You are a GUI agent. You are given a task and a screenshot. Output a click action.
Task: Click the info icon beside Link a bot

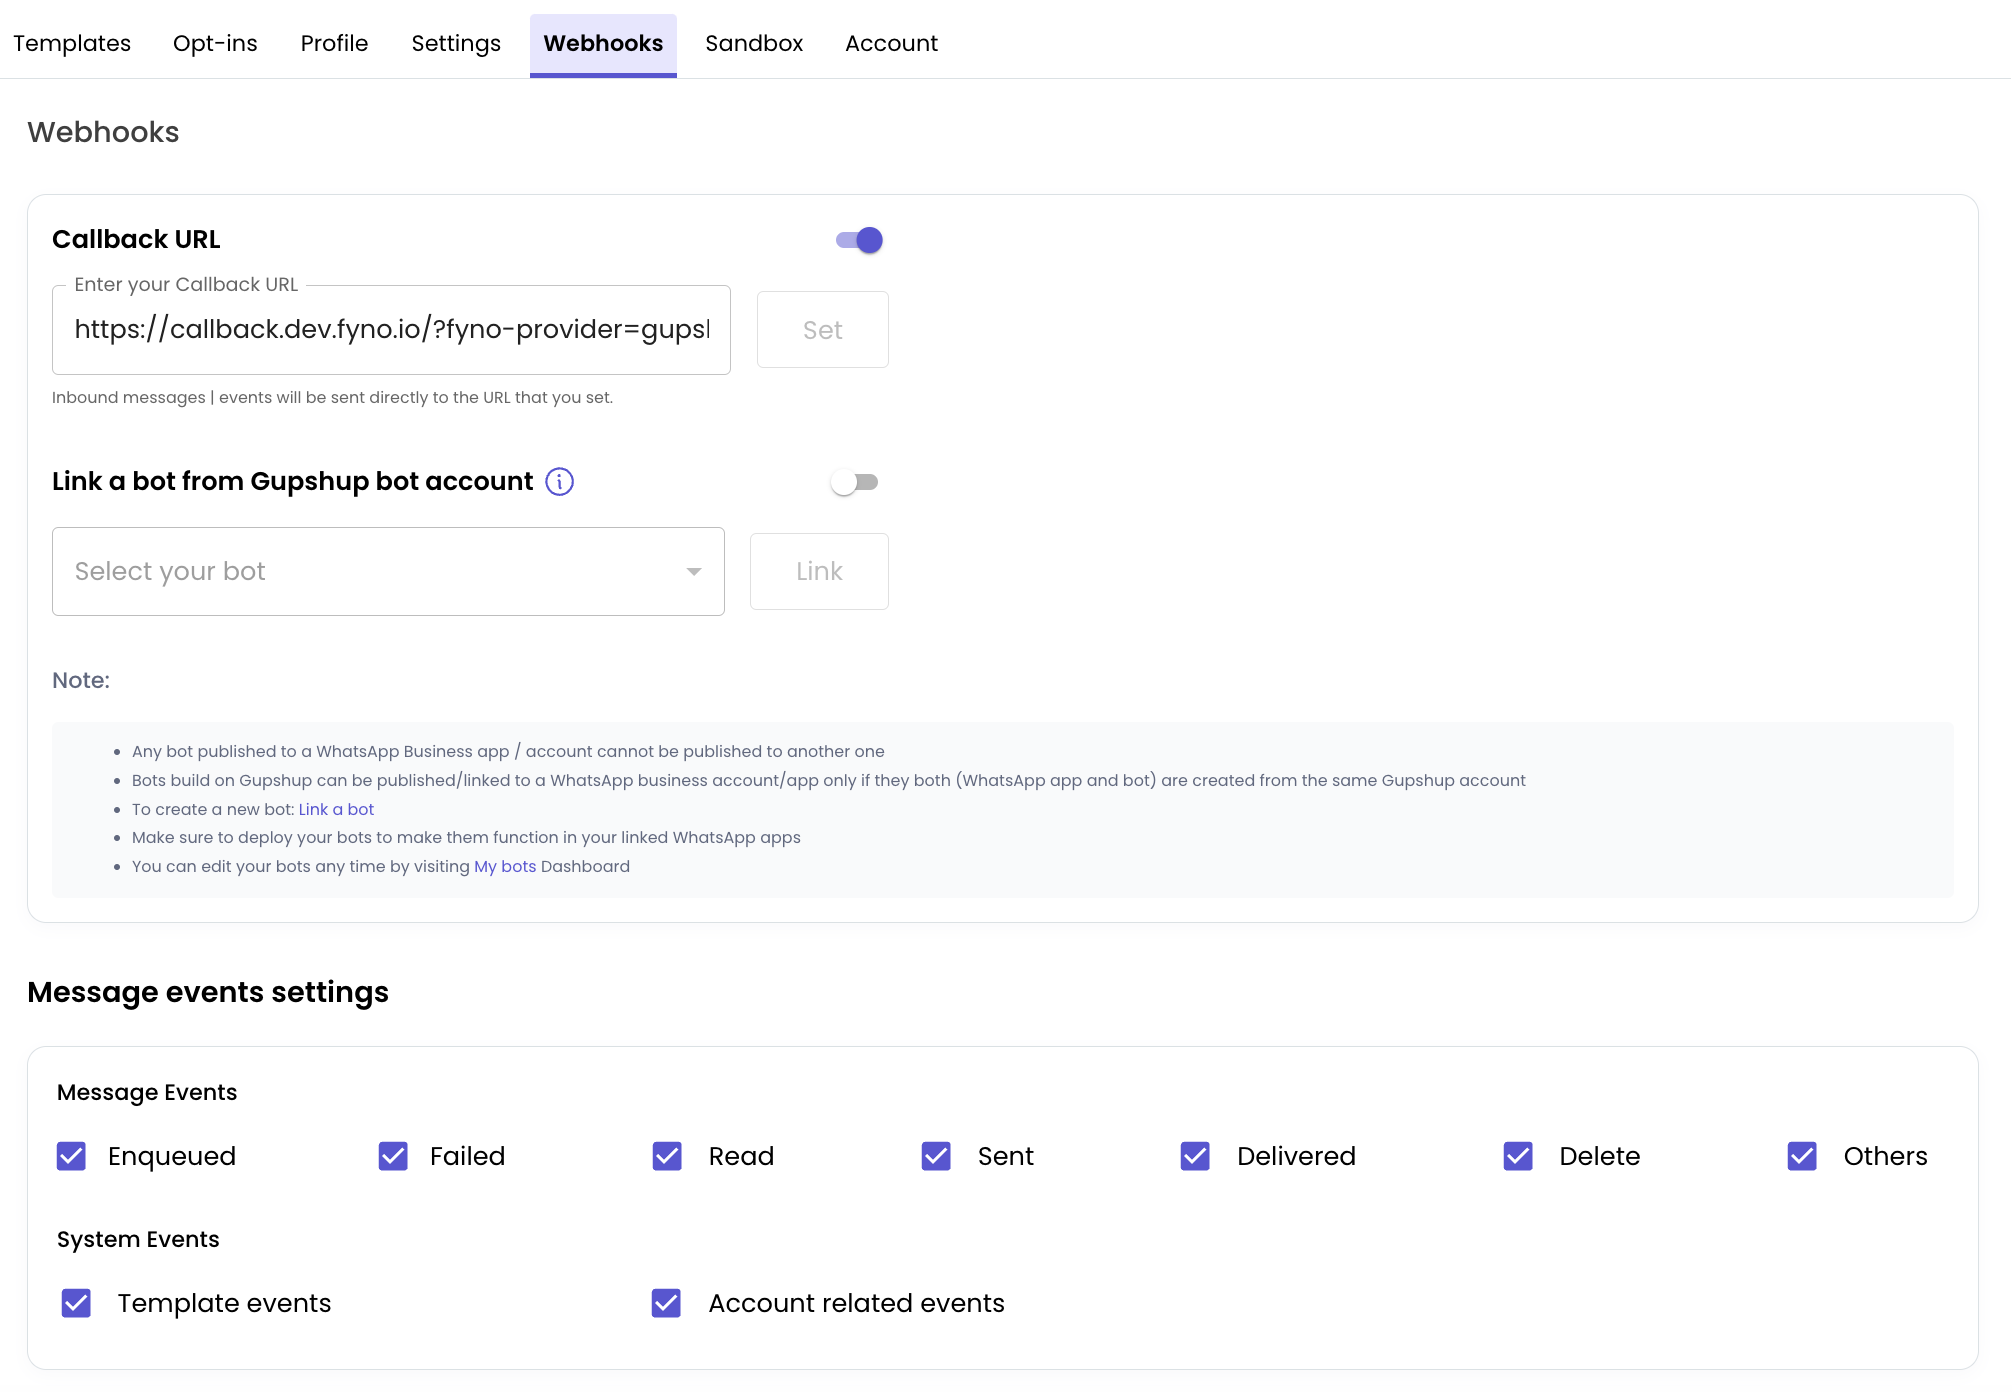click(559, 482)
